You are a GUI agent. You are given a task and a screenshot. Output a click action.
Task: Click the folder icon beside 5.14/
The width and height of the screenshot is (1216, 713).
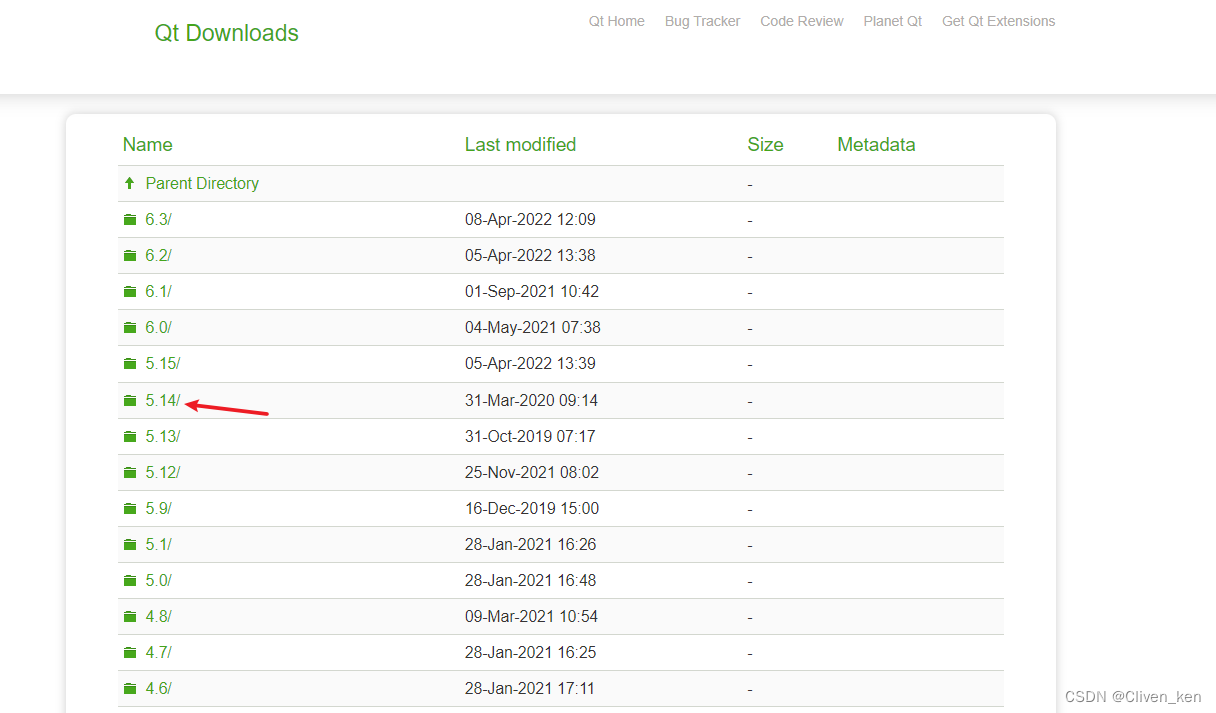point(130,400)
